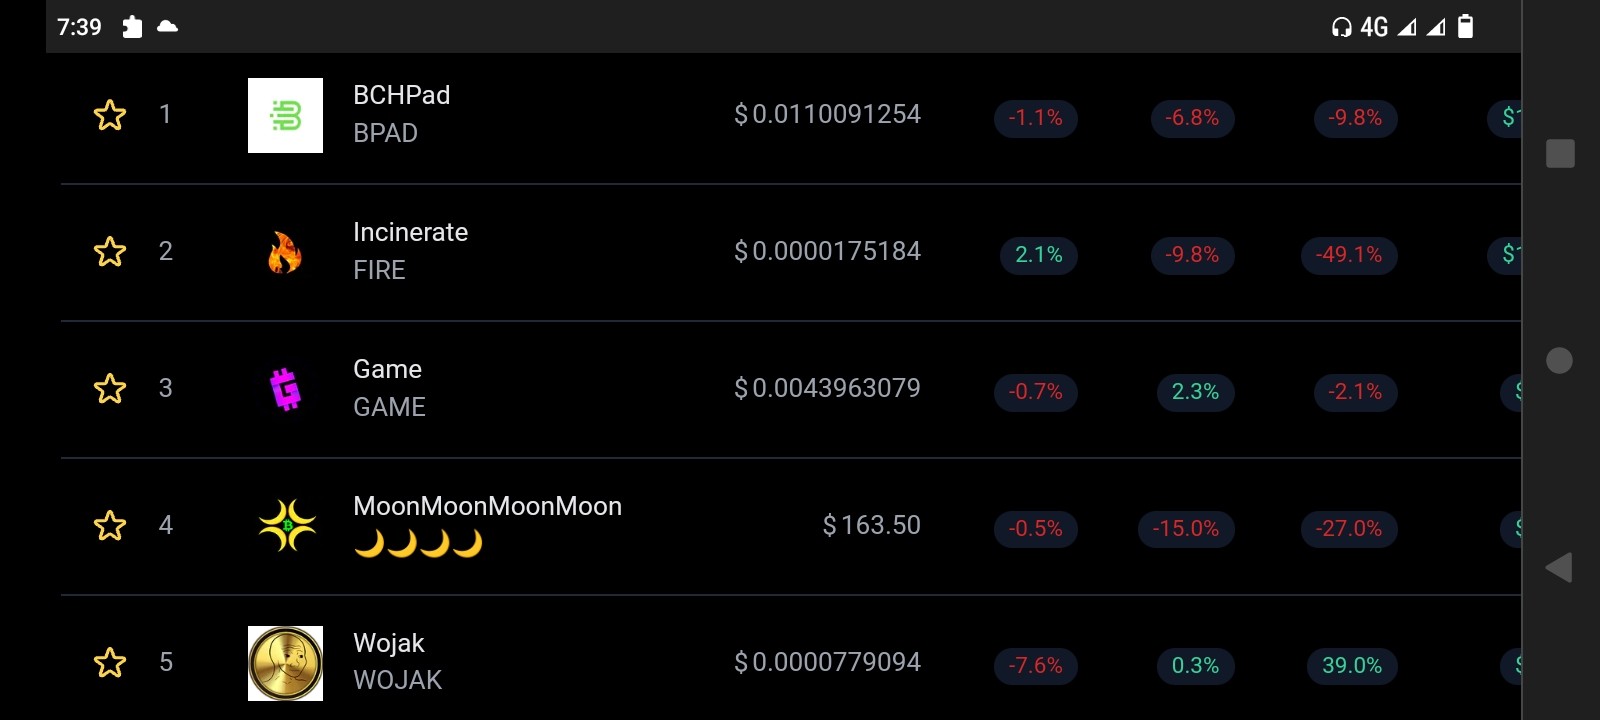Viewport: 1600px width, 720px height.
Task: Favorite BCHPad with its star icon
Action: (x=110, y=115)
